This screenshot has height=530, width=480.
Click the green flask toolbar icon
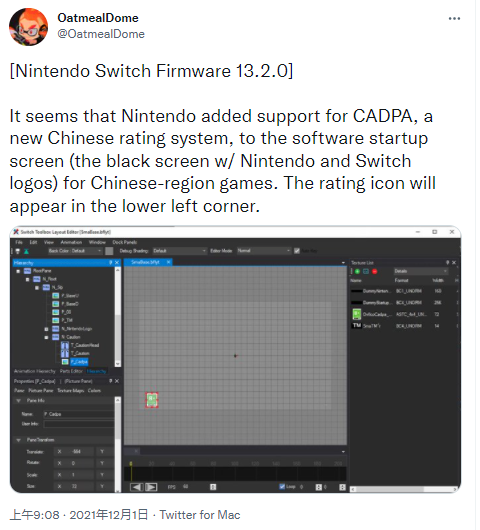tap(26, 251)
